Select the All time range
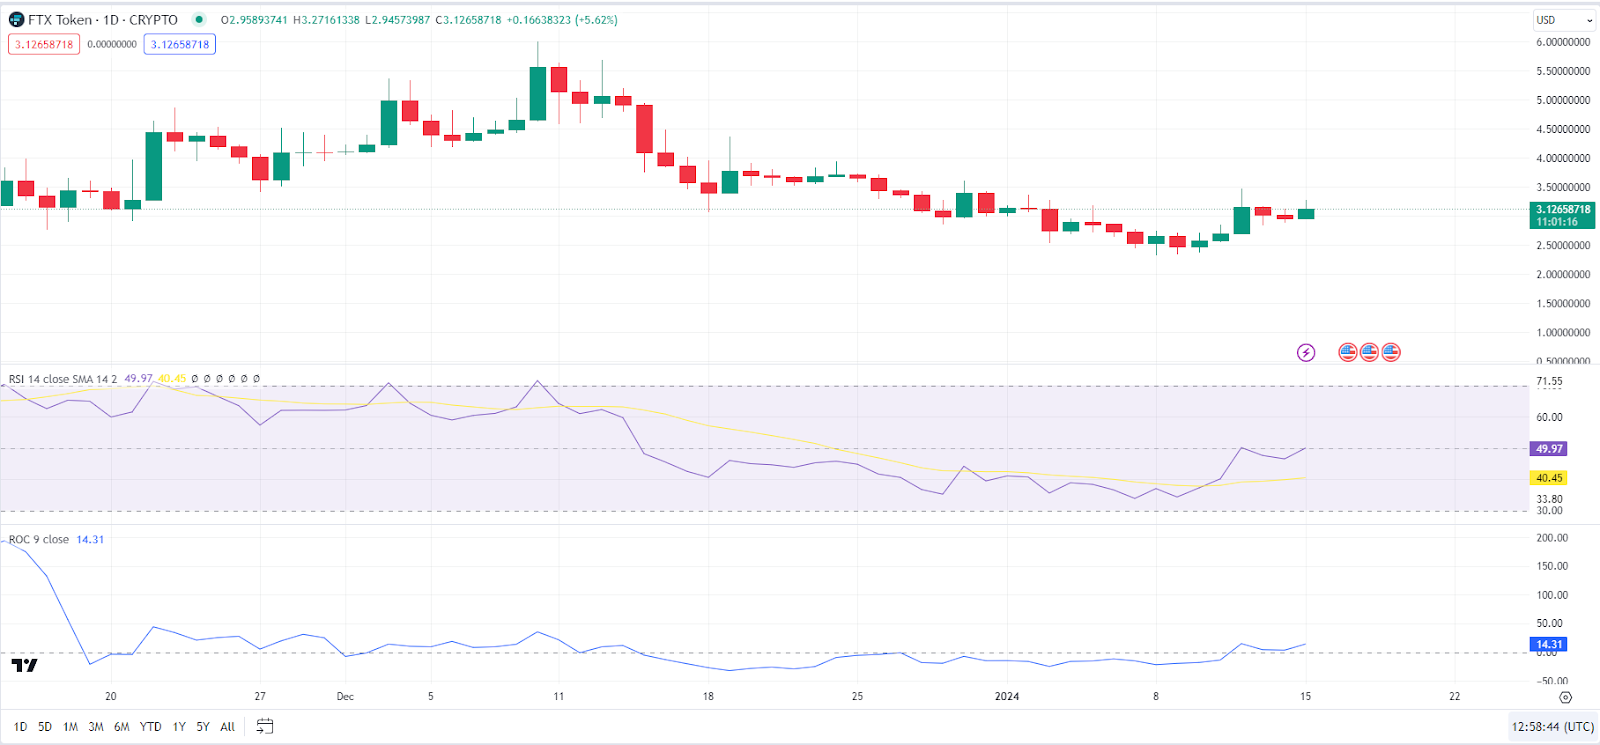 (228, 727)
